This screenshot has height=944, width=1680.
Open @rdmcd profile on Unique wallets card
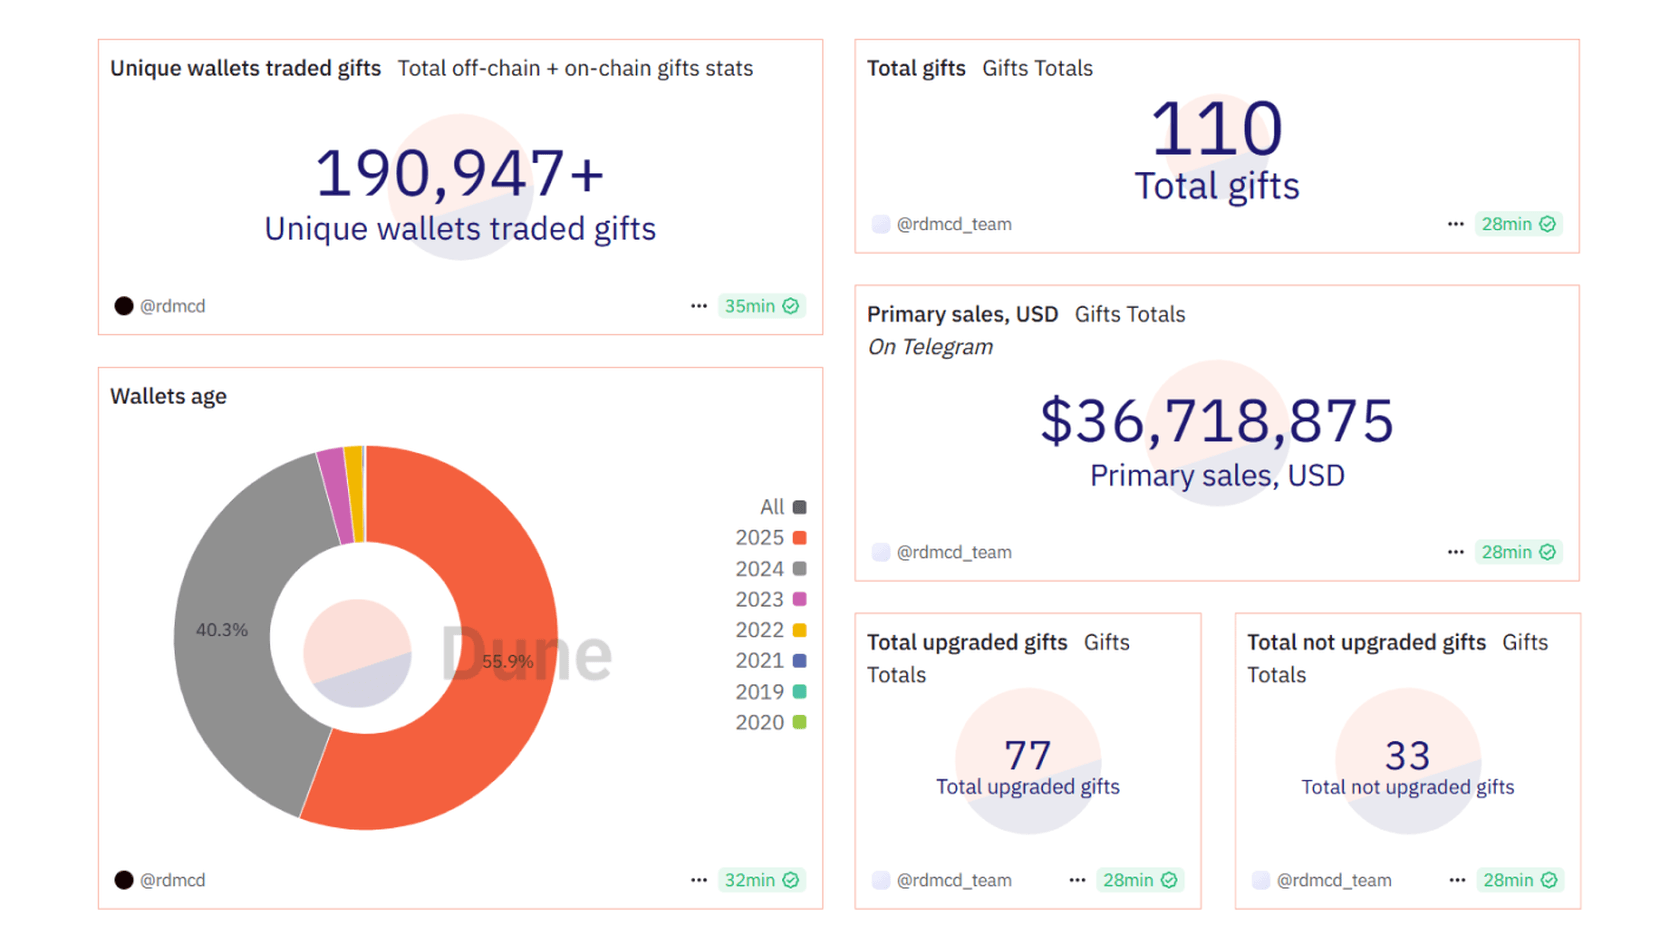click(x=172, y=306)
